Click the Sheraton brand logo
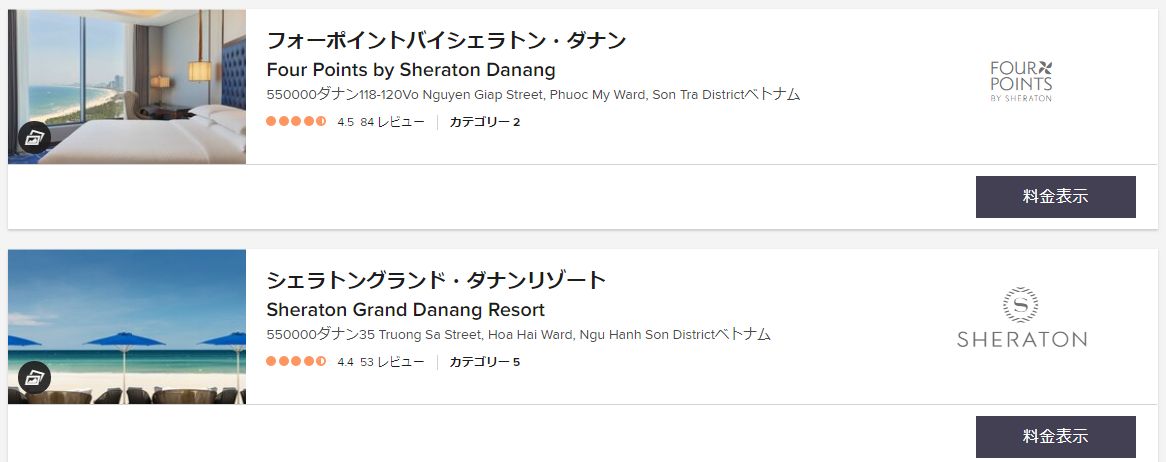The image size is (1166, 462). coord(1021,318)
